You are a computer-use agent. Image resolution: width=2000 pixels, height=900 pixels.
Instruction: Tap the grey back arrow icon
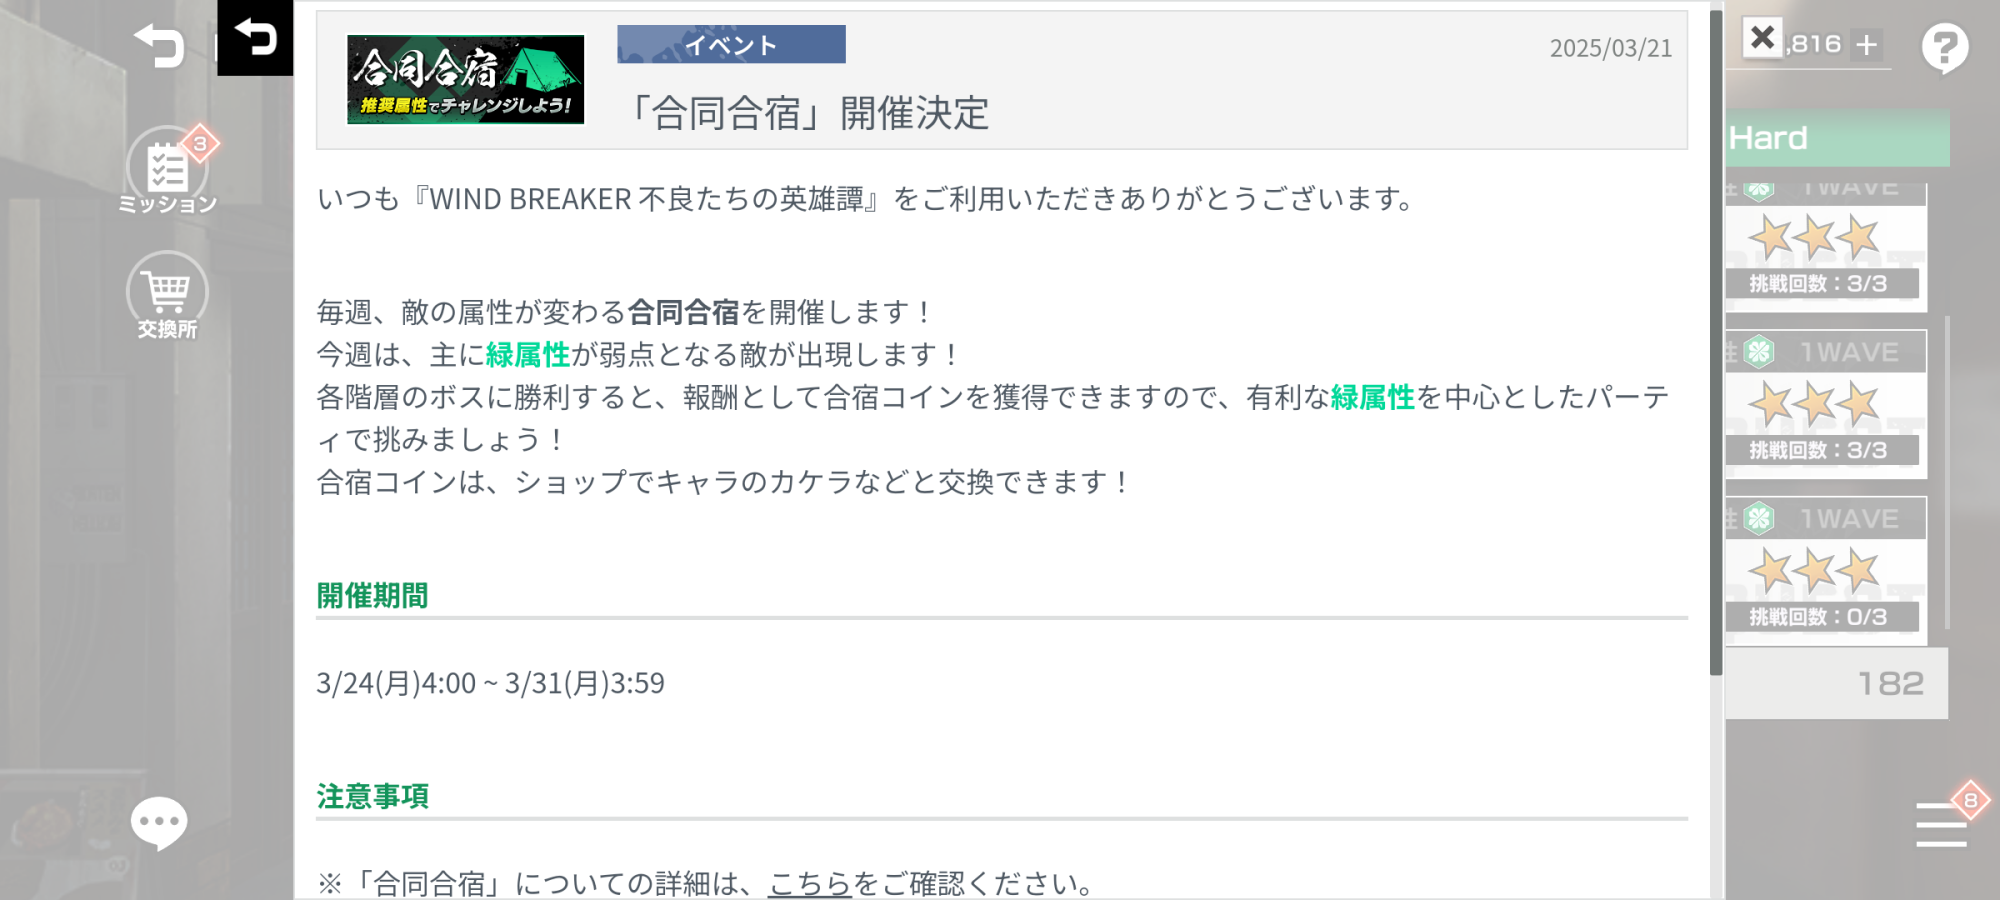coord(160,46)
